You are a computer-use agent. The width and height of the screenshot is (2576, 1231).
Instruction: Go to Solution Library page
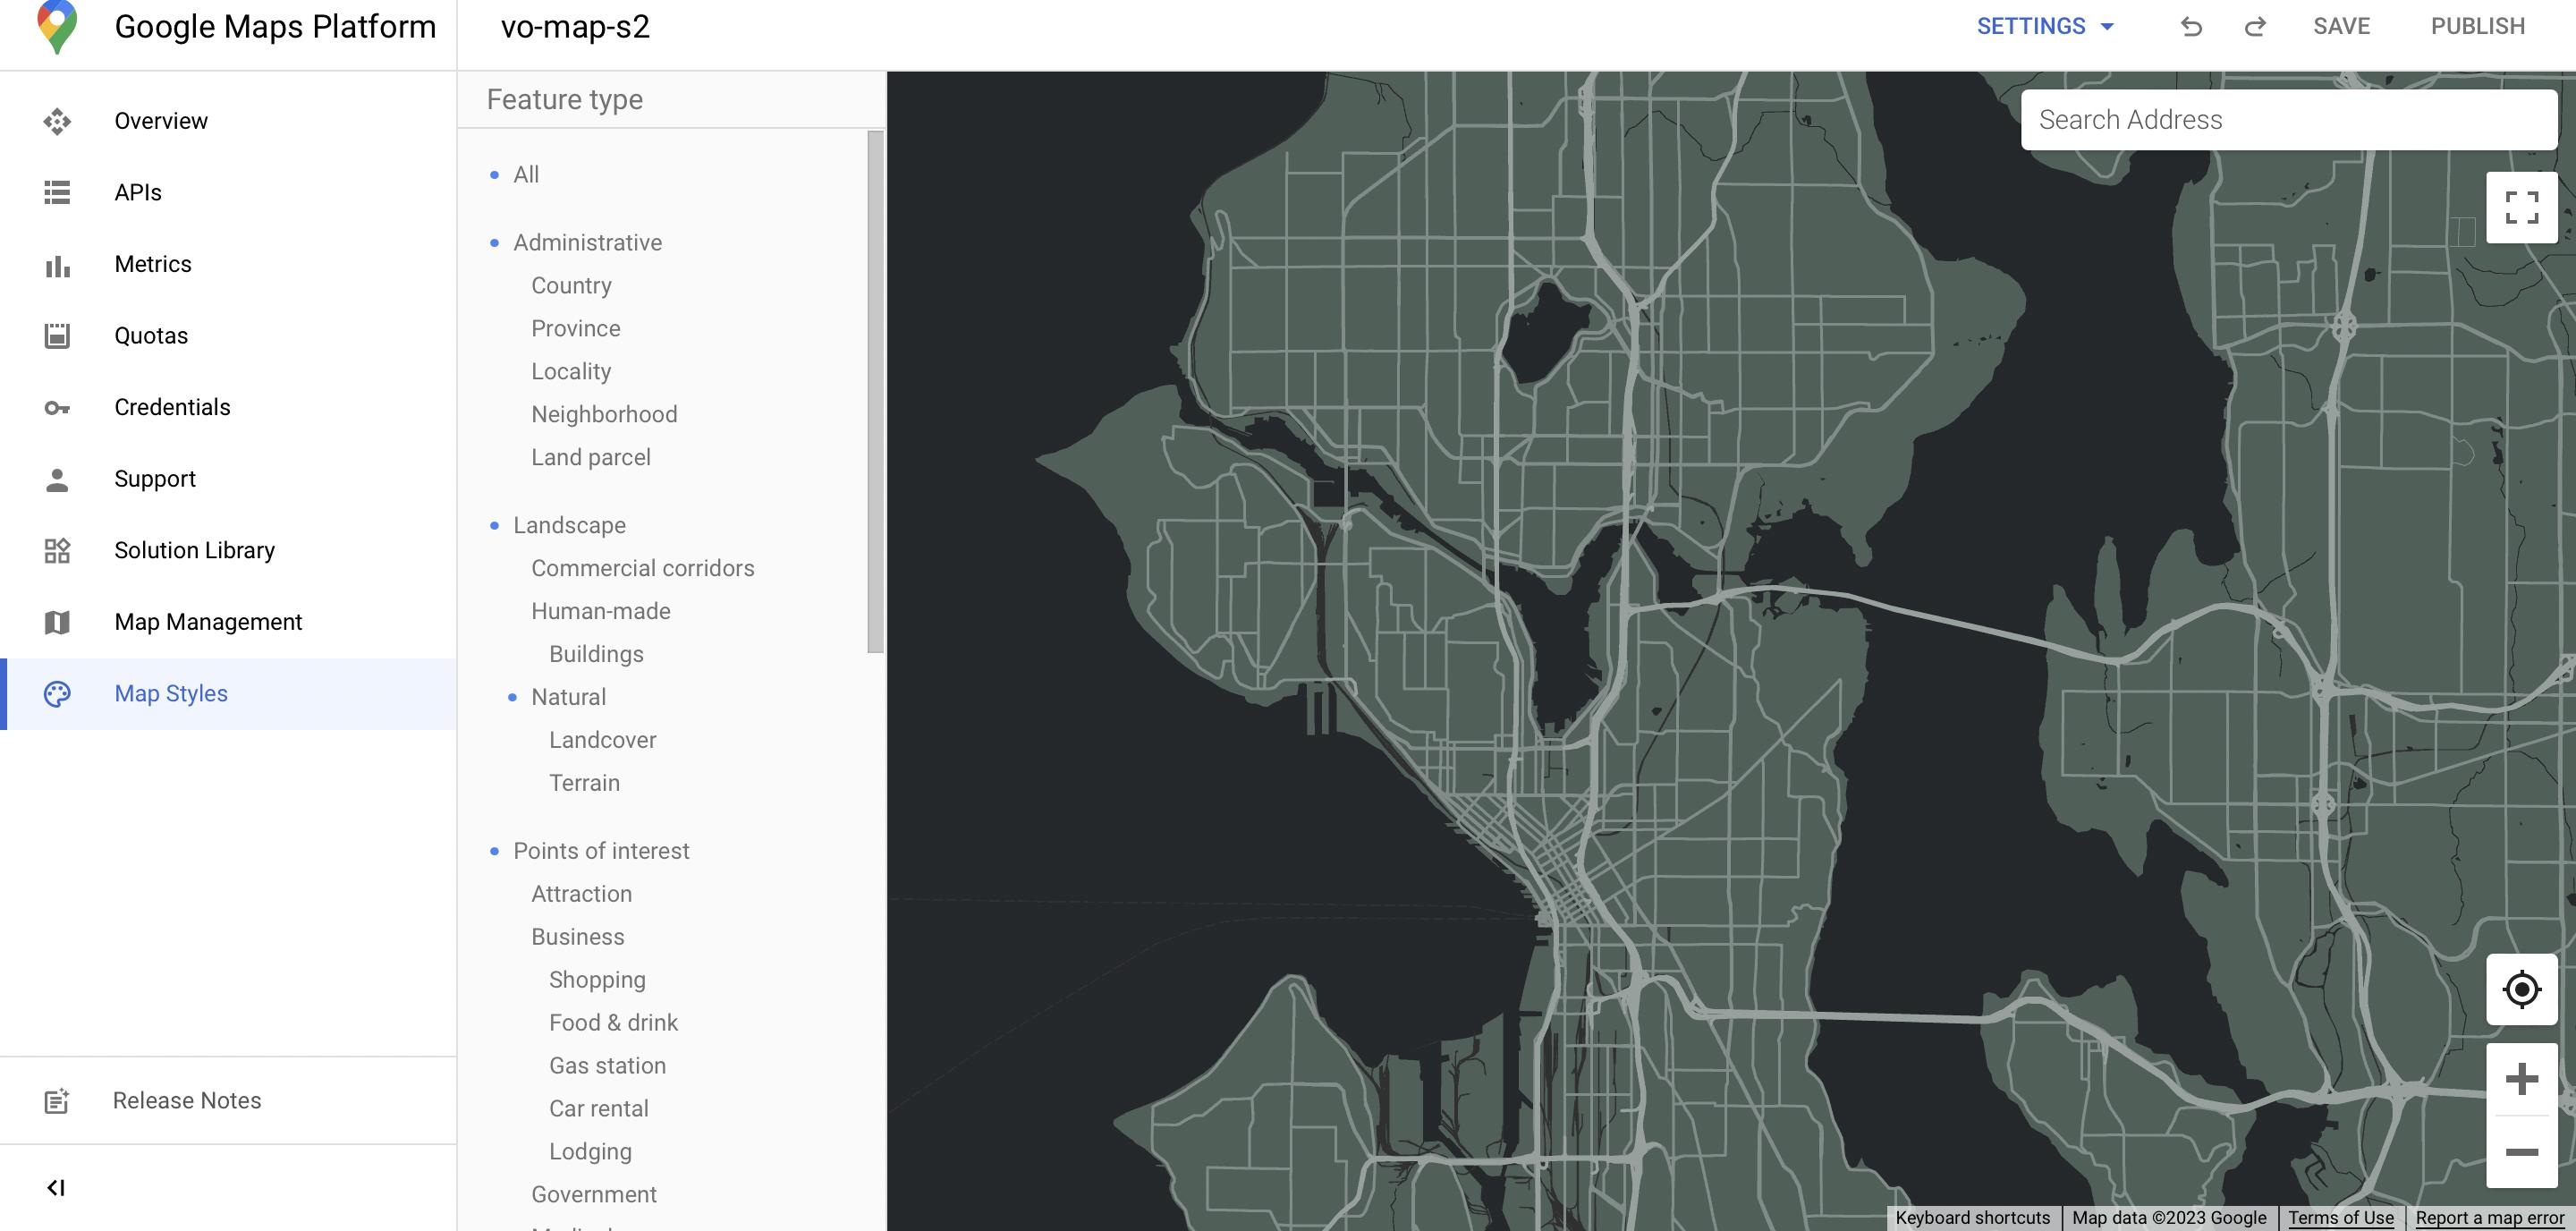[194, 550]
